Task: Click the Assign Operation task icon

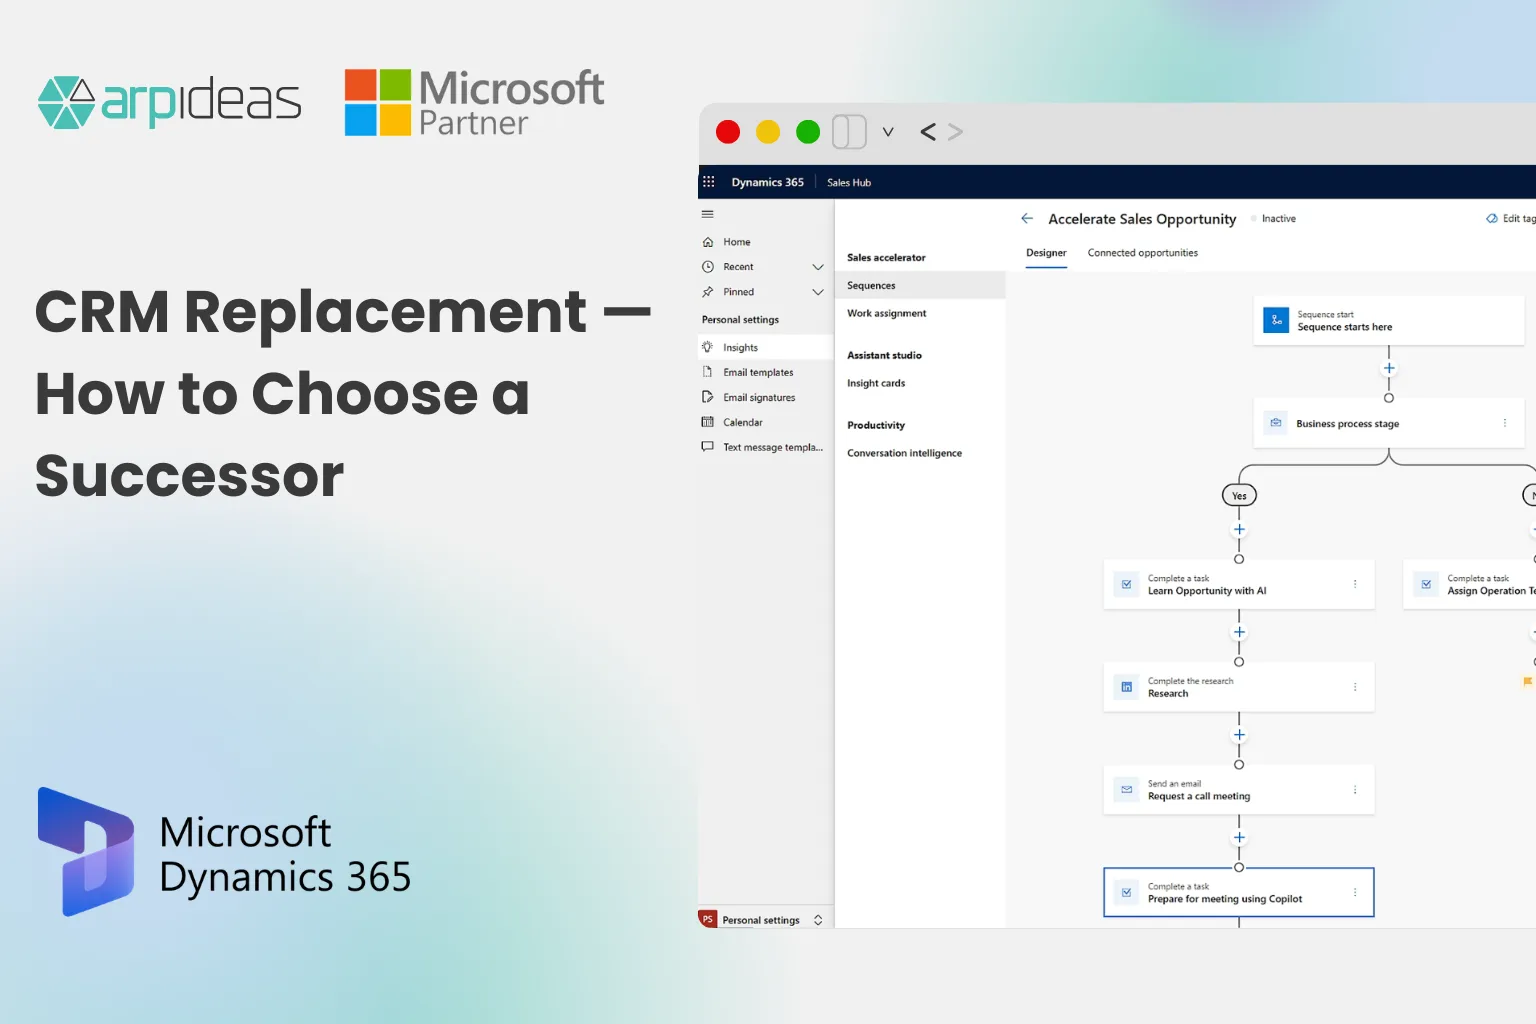Action: coord(1426,584)
